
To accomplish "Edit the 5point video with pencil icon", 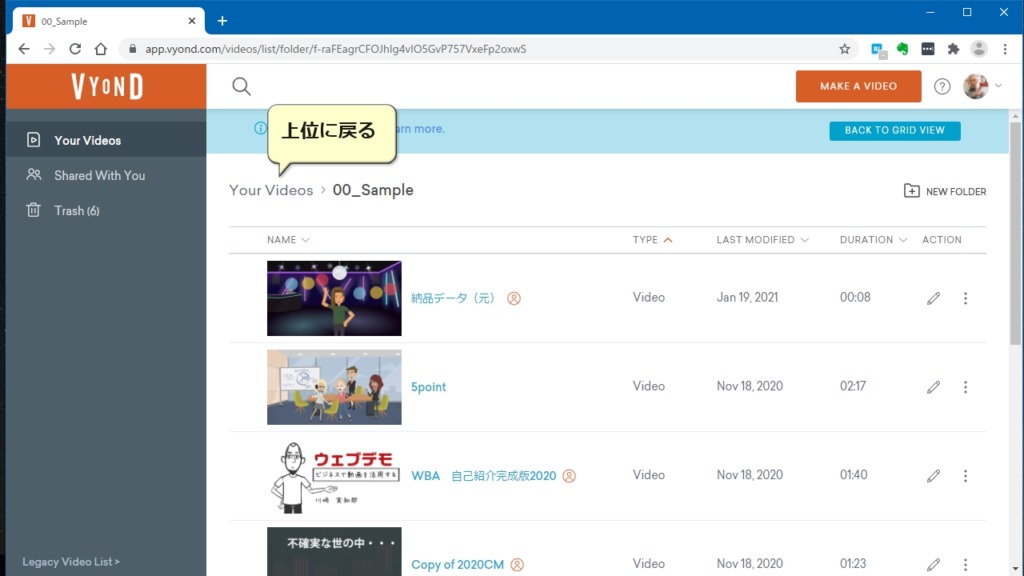I will 933,387.
